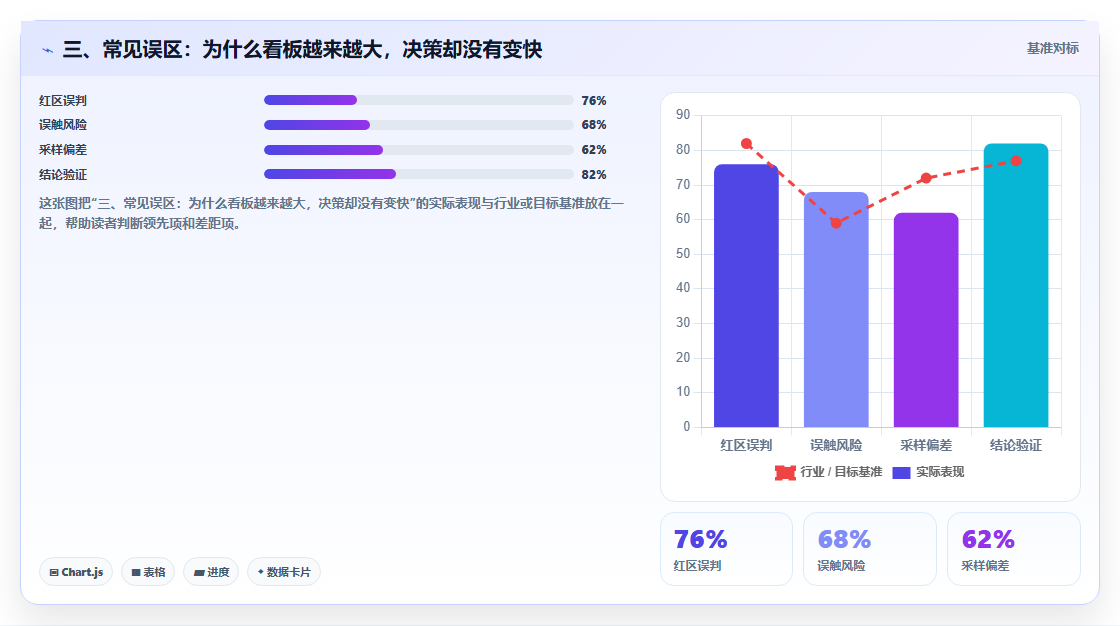Click the 50 y-axis tick label
1120x626 pixels.
(683, 254)
